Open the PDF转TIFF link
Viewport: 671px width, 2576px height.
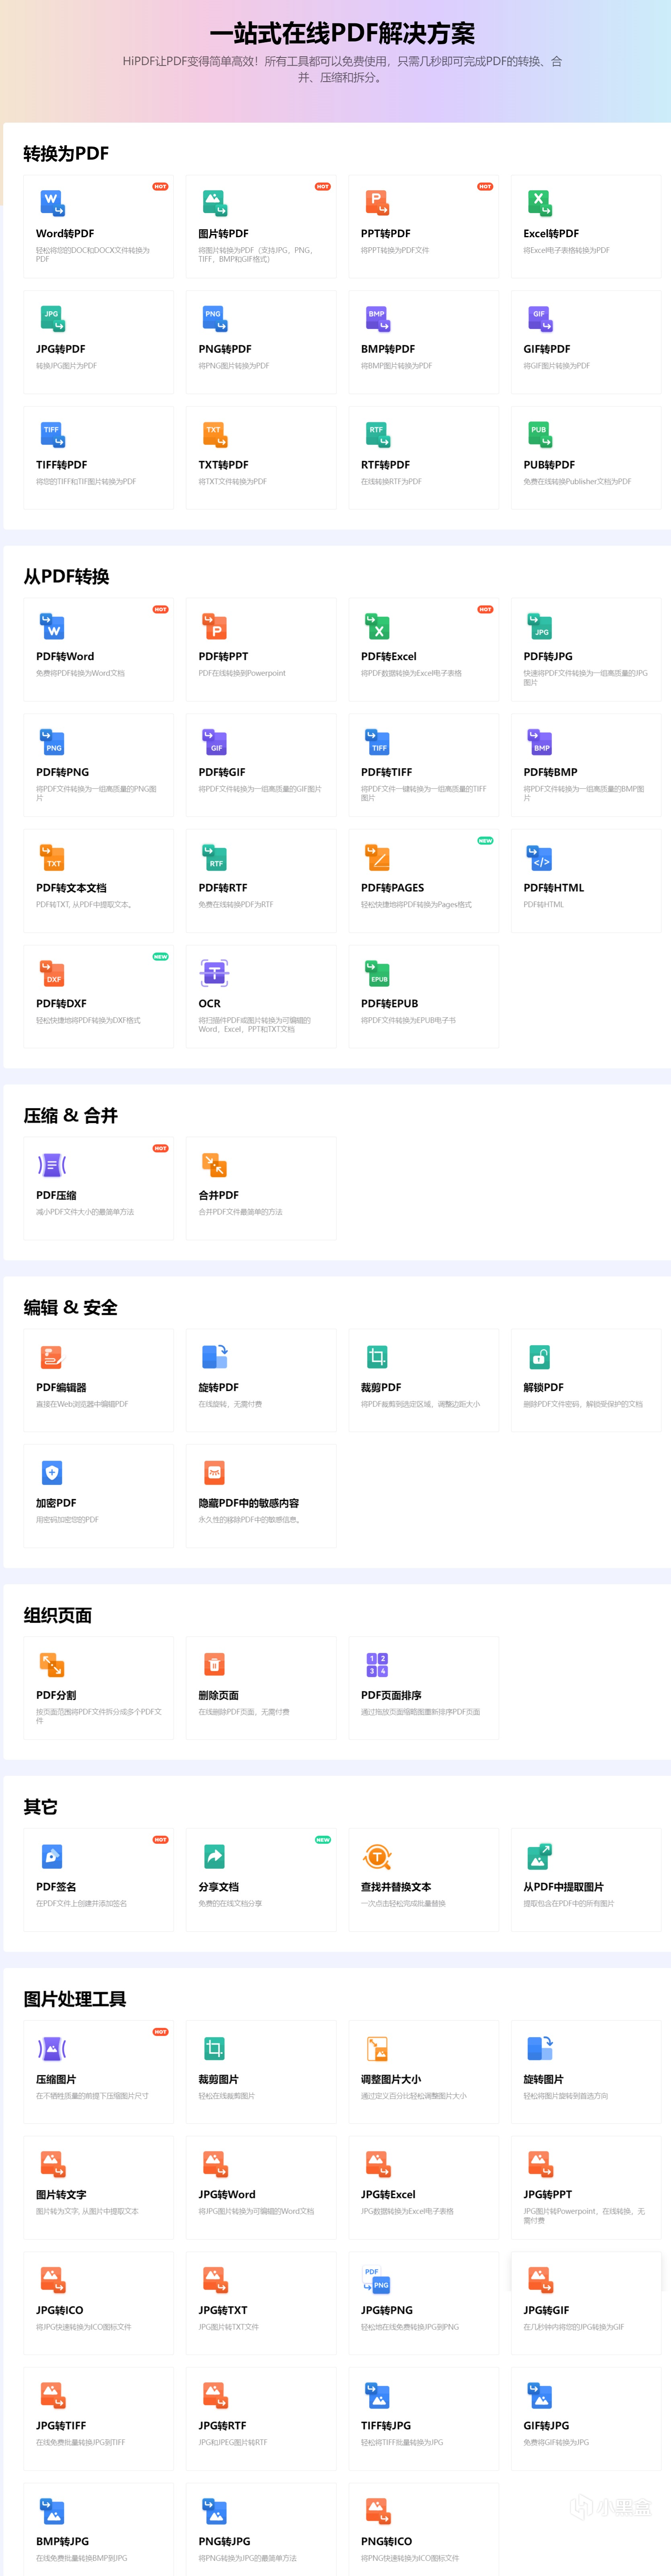tap(386, 772)
